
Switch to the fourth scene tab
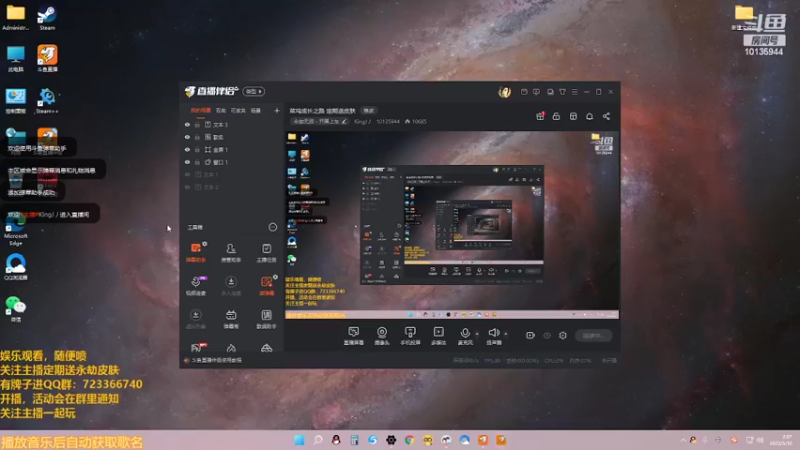(x=256, y=111)
